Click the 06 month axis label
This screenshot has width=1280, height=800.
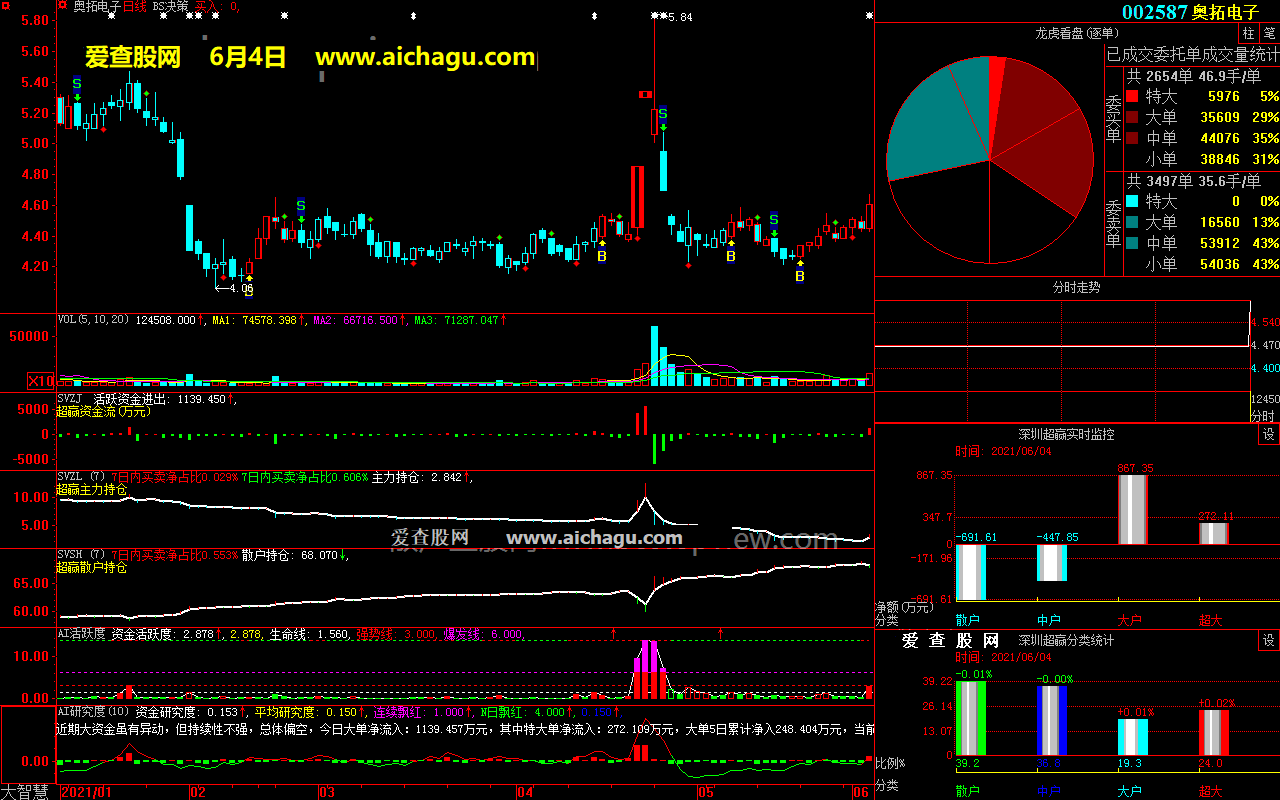[x=861, y=792]
